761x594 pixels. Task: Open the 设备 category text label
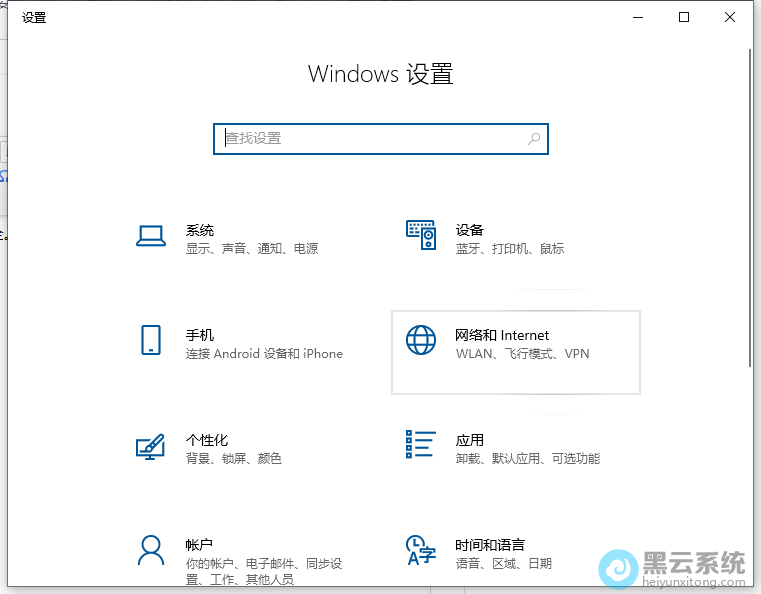click(469, 230)
